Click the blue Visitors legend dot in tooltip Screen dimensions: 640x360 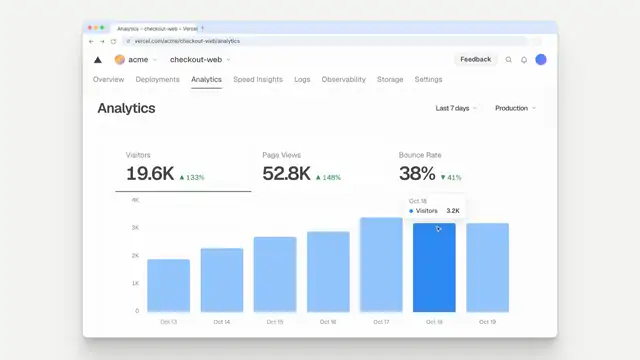click(411, 211)
